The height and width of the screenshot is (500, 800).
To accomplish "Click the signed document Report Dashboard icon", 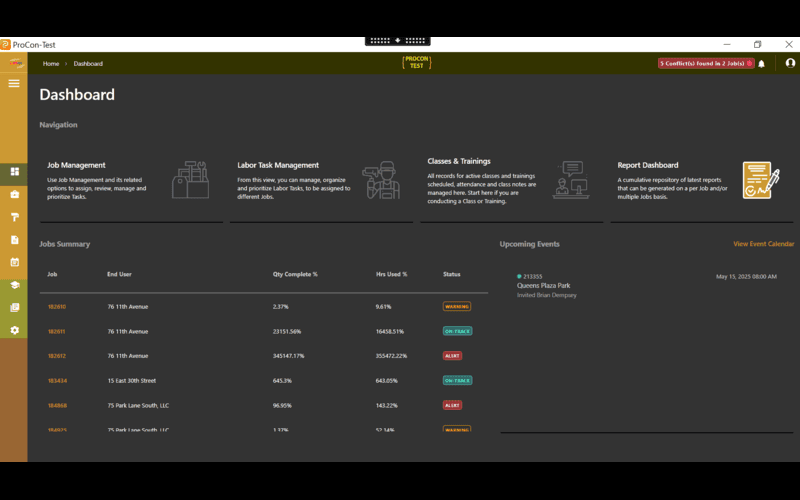I will pyautogui.click(x=761, y=180).
